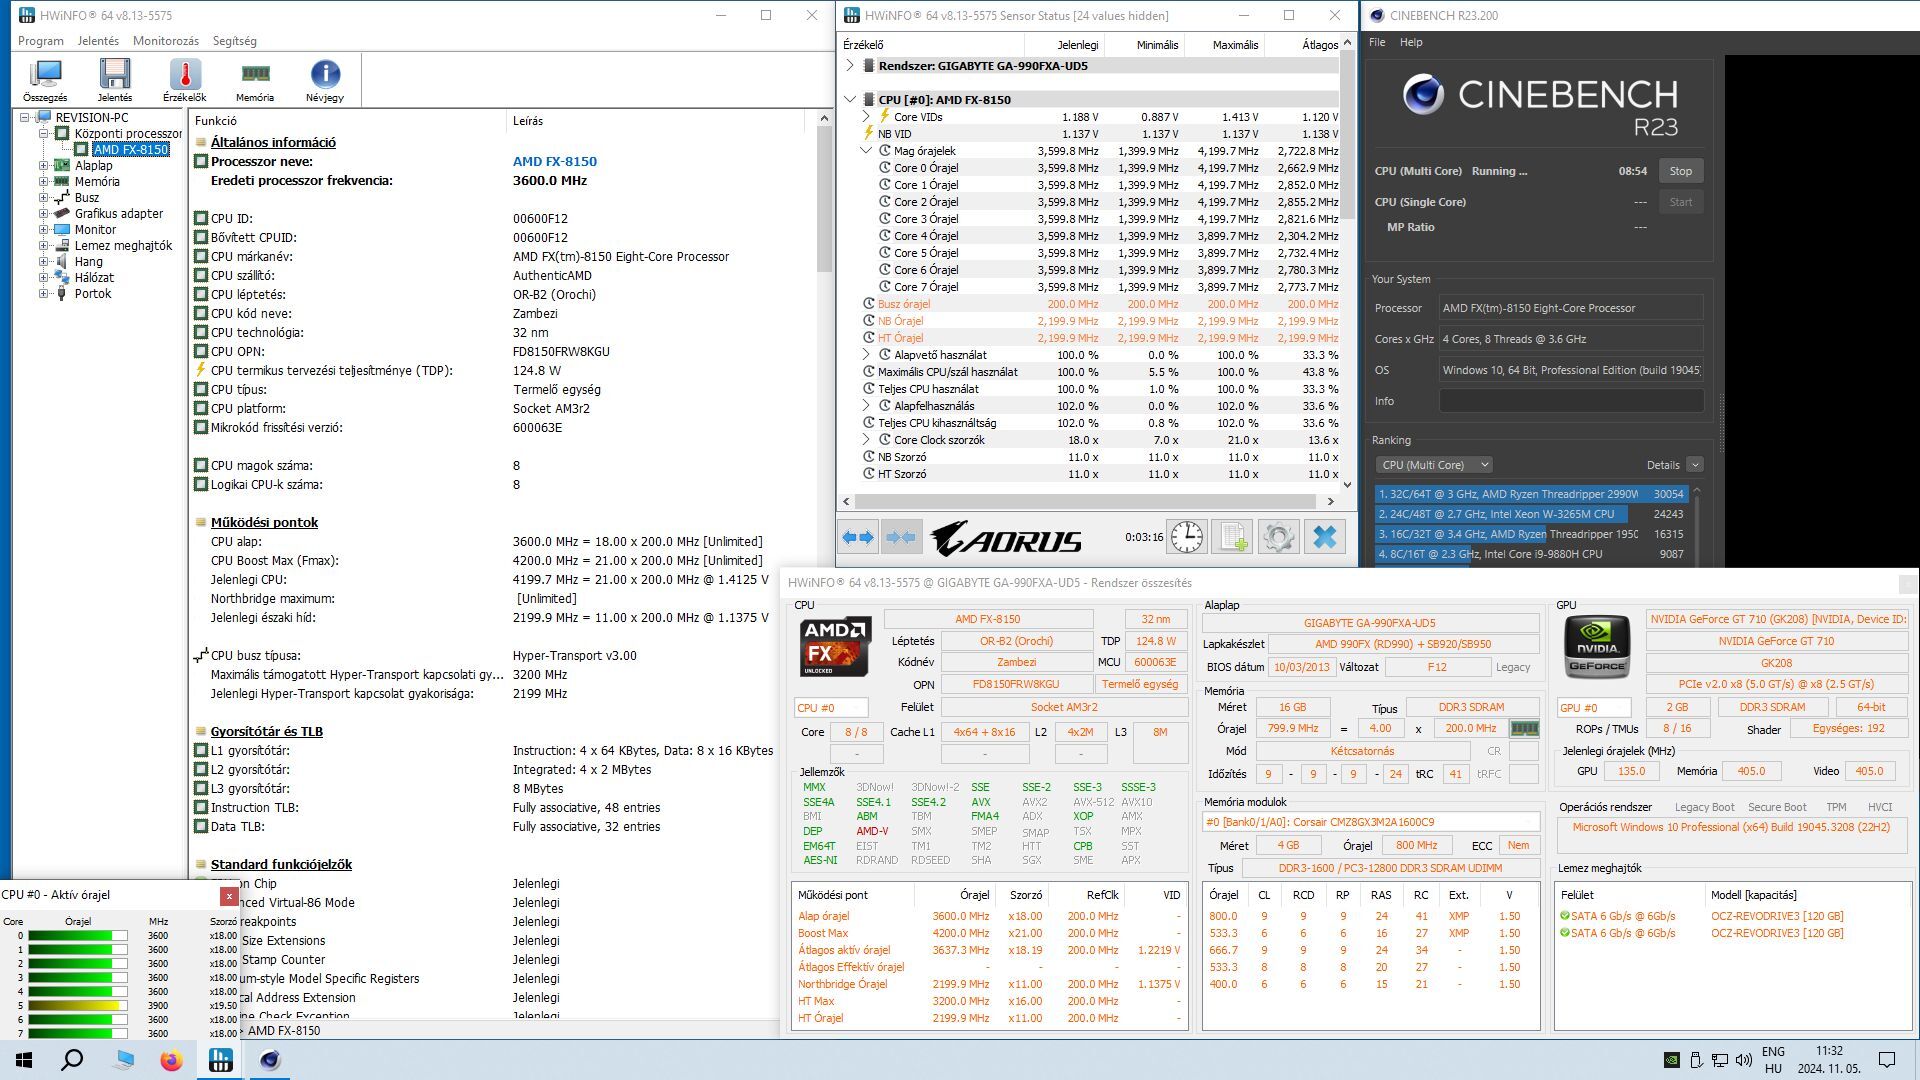This screenshot has width=1920, height=1080.
Task: Open the volume tray icon
Action: [x=1744, y=1060]
